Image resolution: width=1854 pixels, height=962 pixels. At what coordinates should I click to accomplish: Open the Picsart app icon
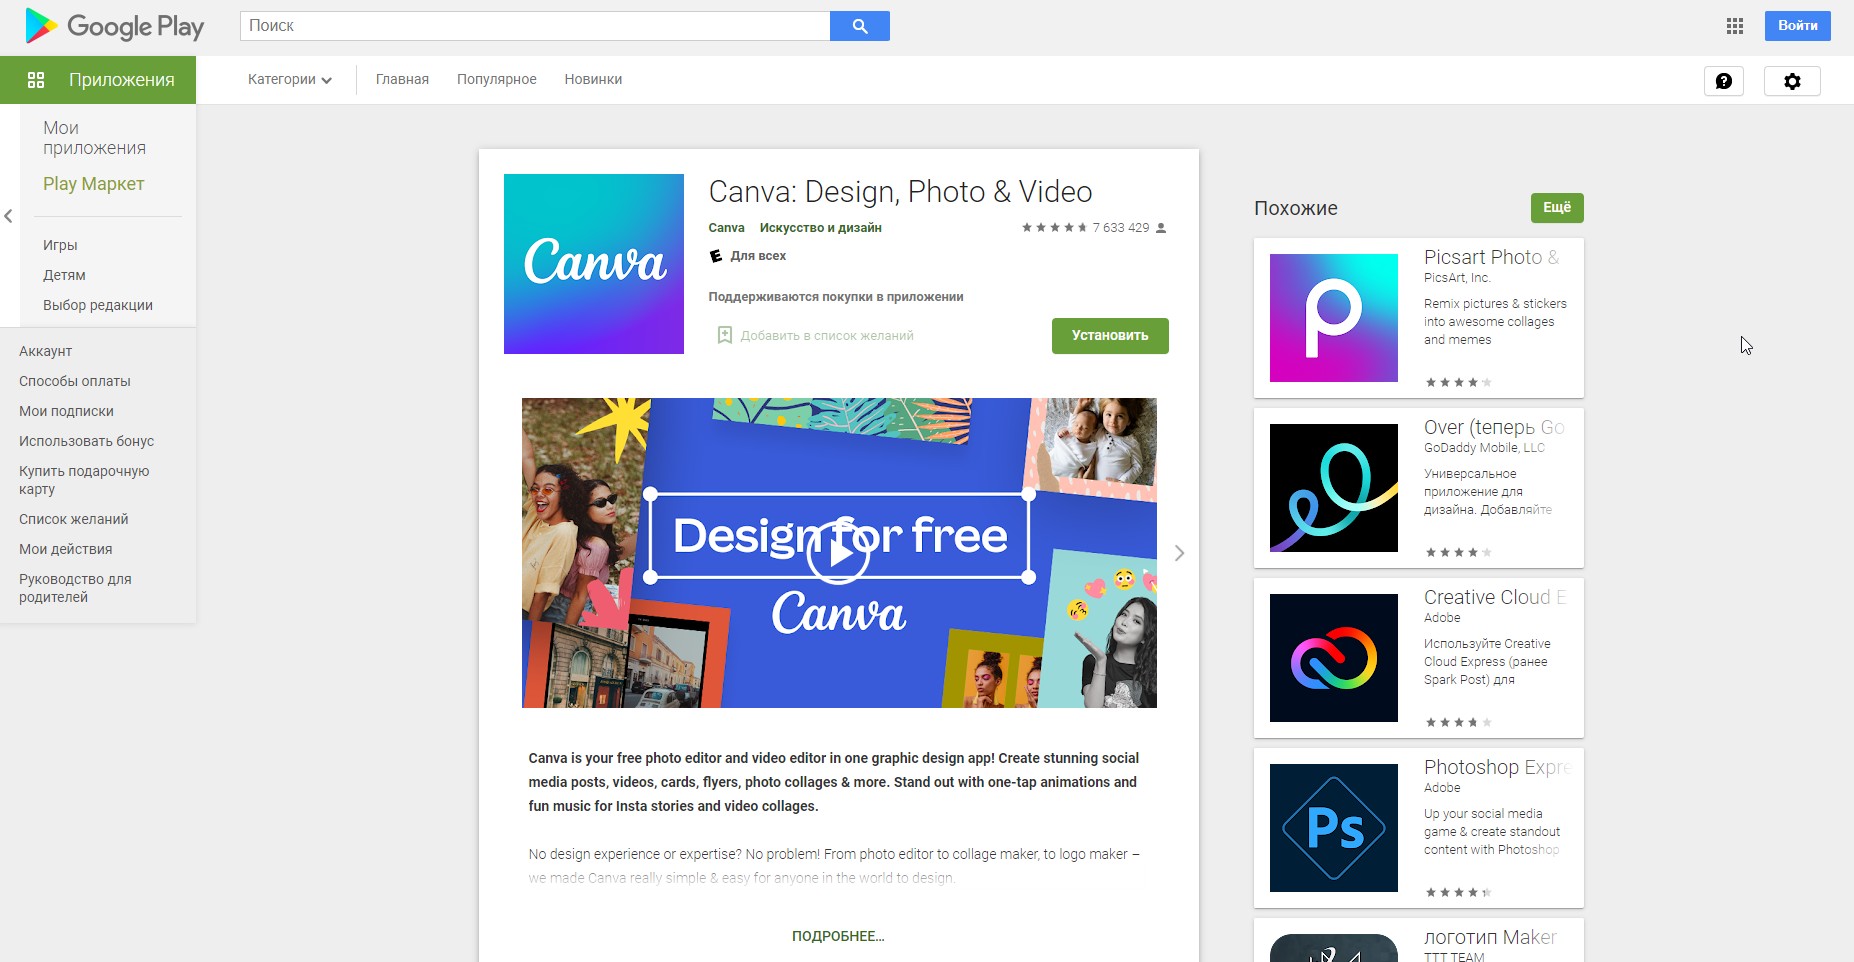(x=1334, y=318)
